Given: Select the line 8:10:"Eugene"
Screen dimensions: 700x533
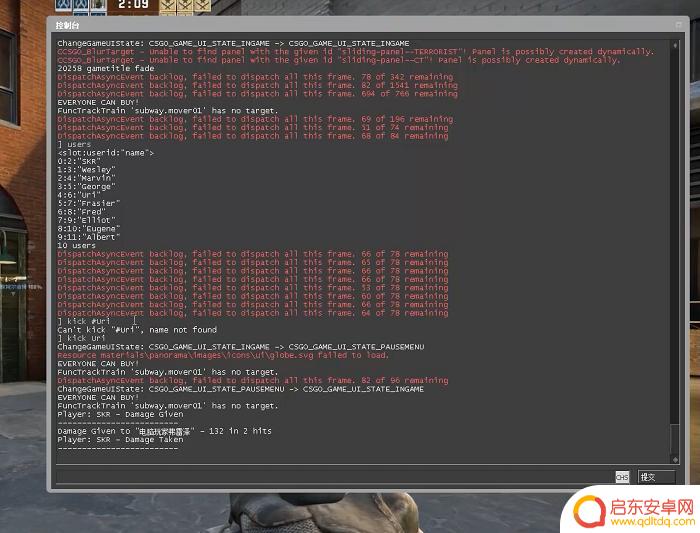Looking at the screenshot, I should [89, 229].
